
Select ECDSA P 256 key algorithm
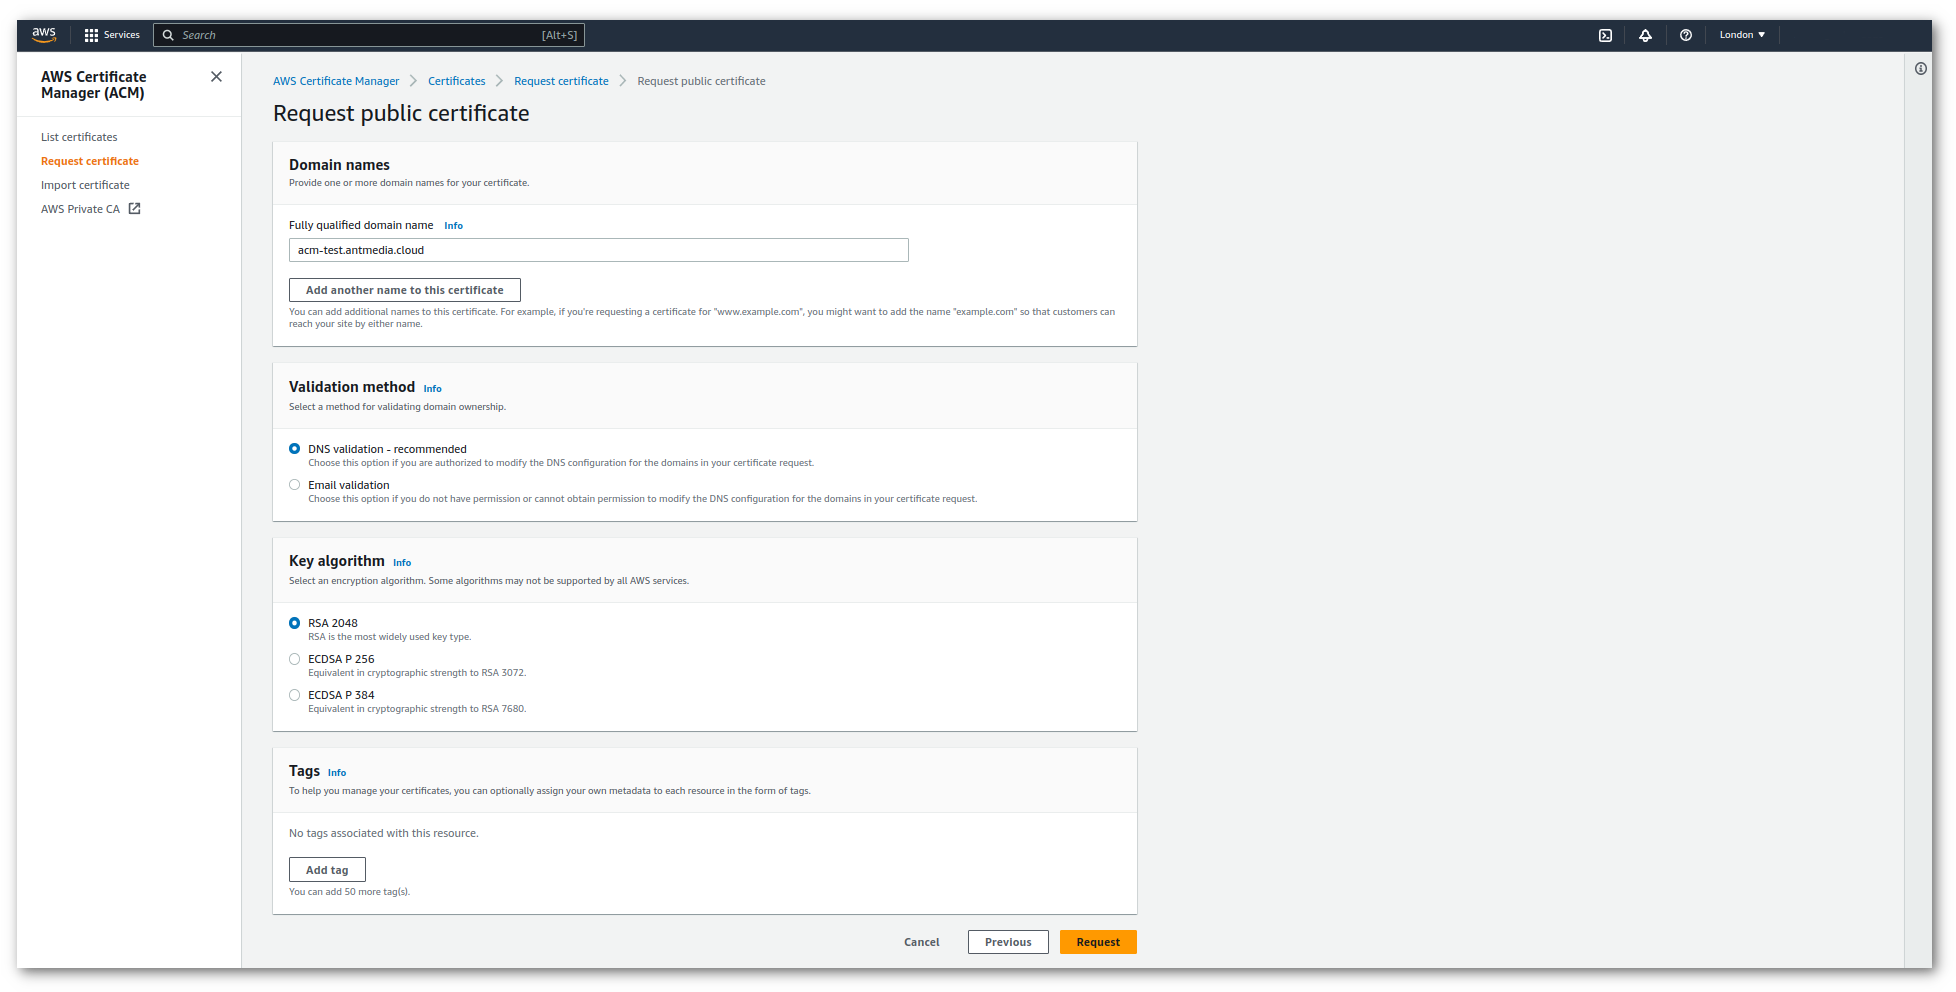pos(295,659)
